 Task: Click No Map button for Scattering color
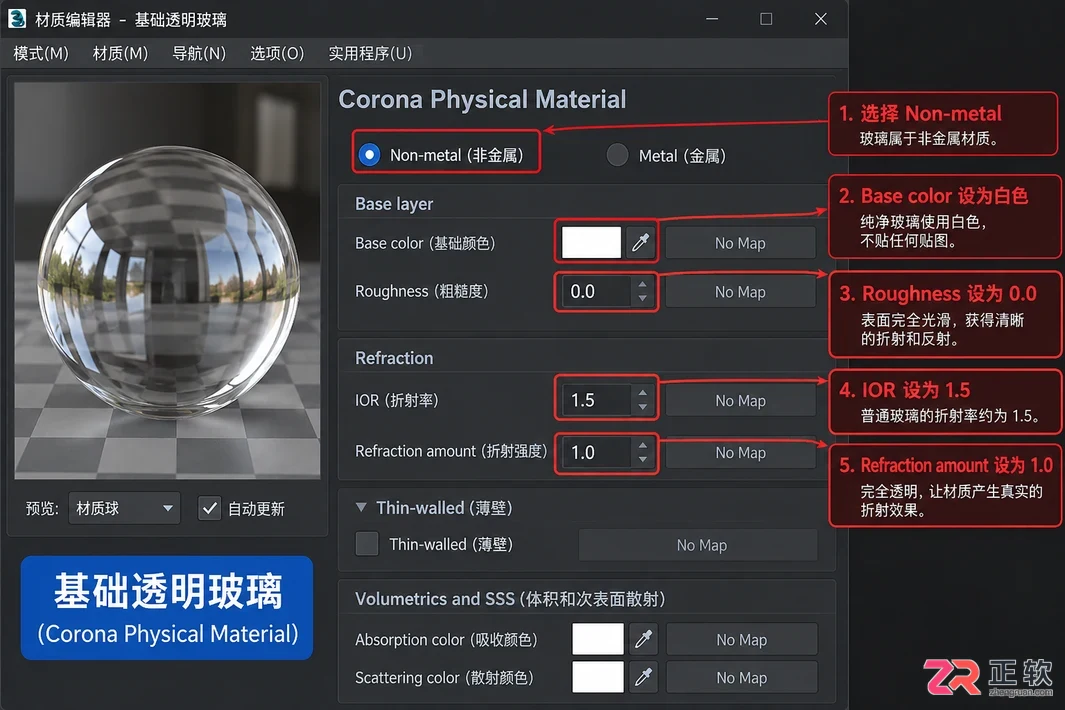(x=742, y=677)
